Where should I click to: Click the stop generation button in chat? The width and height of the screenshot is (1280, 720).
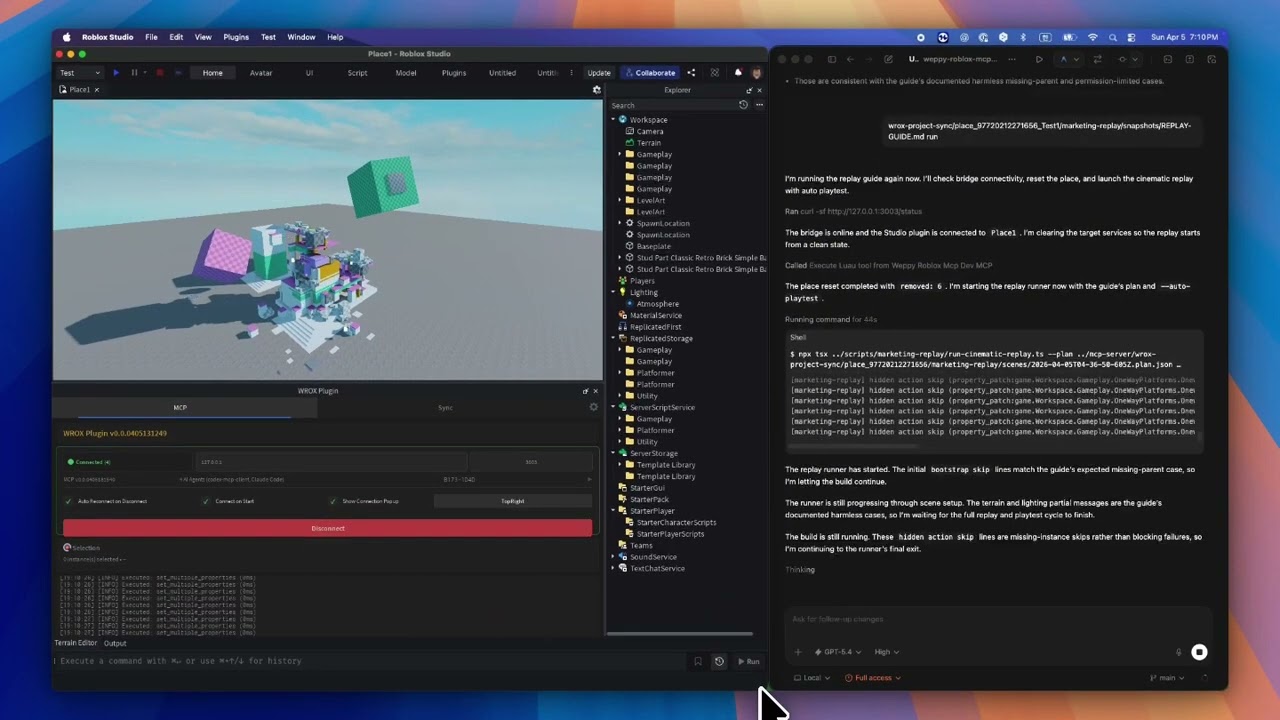[x=1199, y=652]
